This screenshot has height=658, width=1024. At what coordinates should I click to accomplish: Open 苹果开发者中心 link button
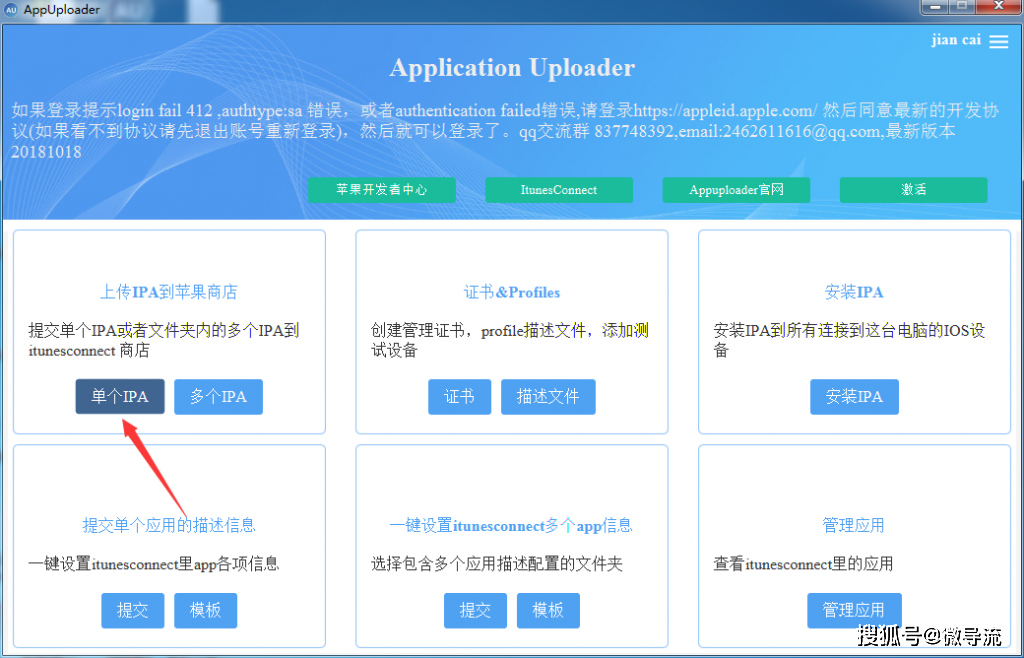[381, 190]
